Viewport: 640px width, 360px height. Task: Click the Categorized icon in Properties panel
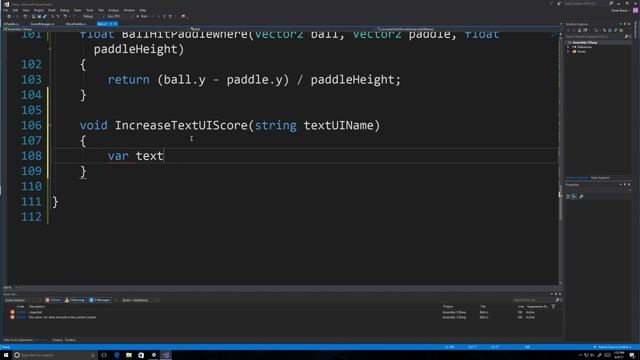click(x=568, y=196)
